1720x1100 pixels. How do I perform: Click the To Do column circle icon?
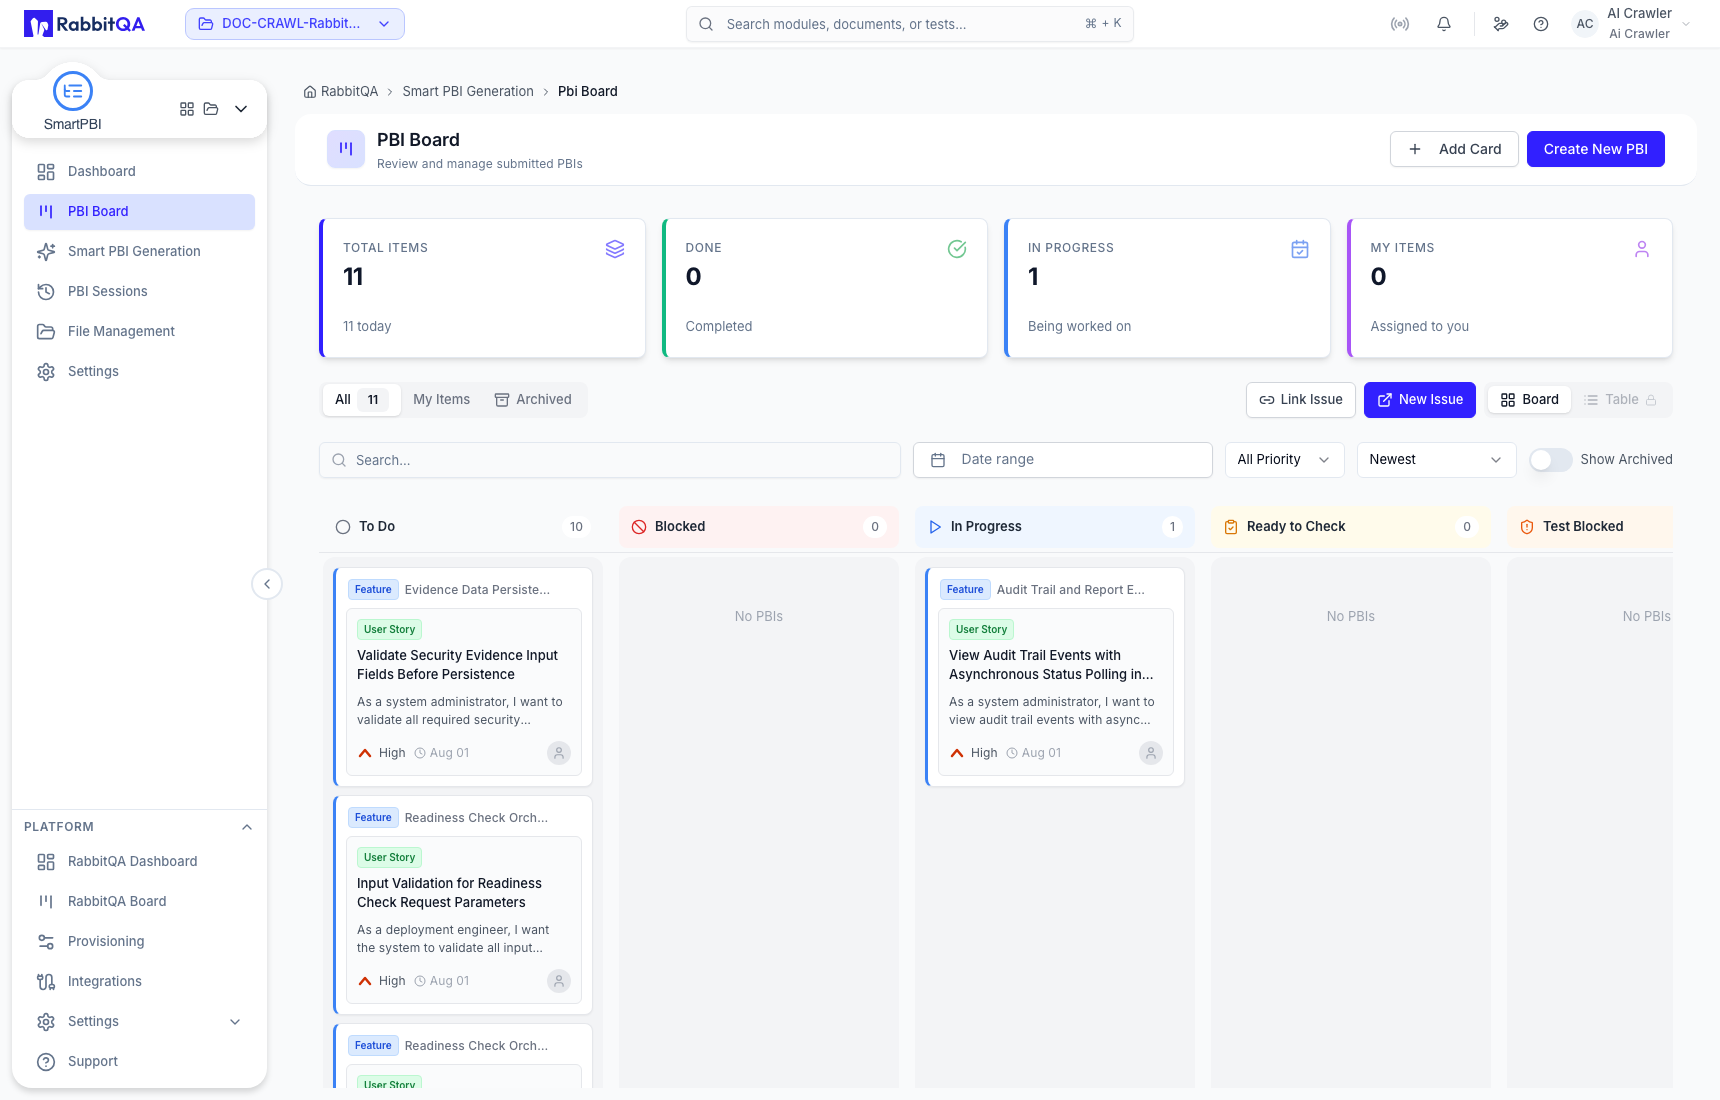tap(343, 527)
